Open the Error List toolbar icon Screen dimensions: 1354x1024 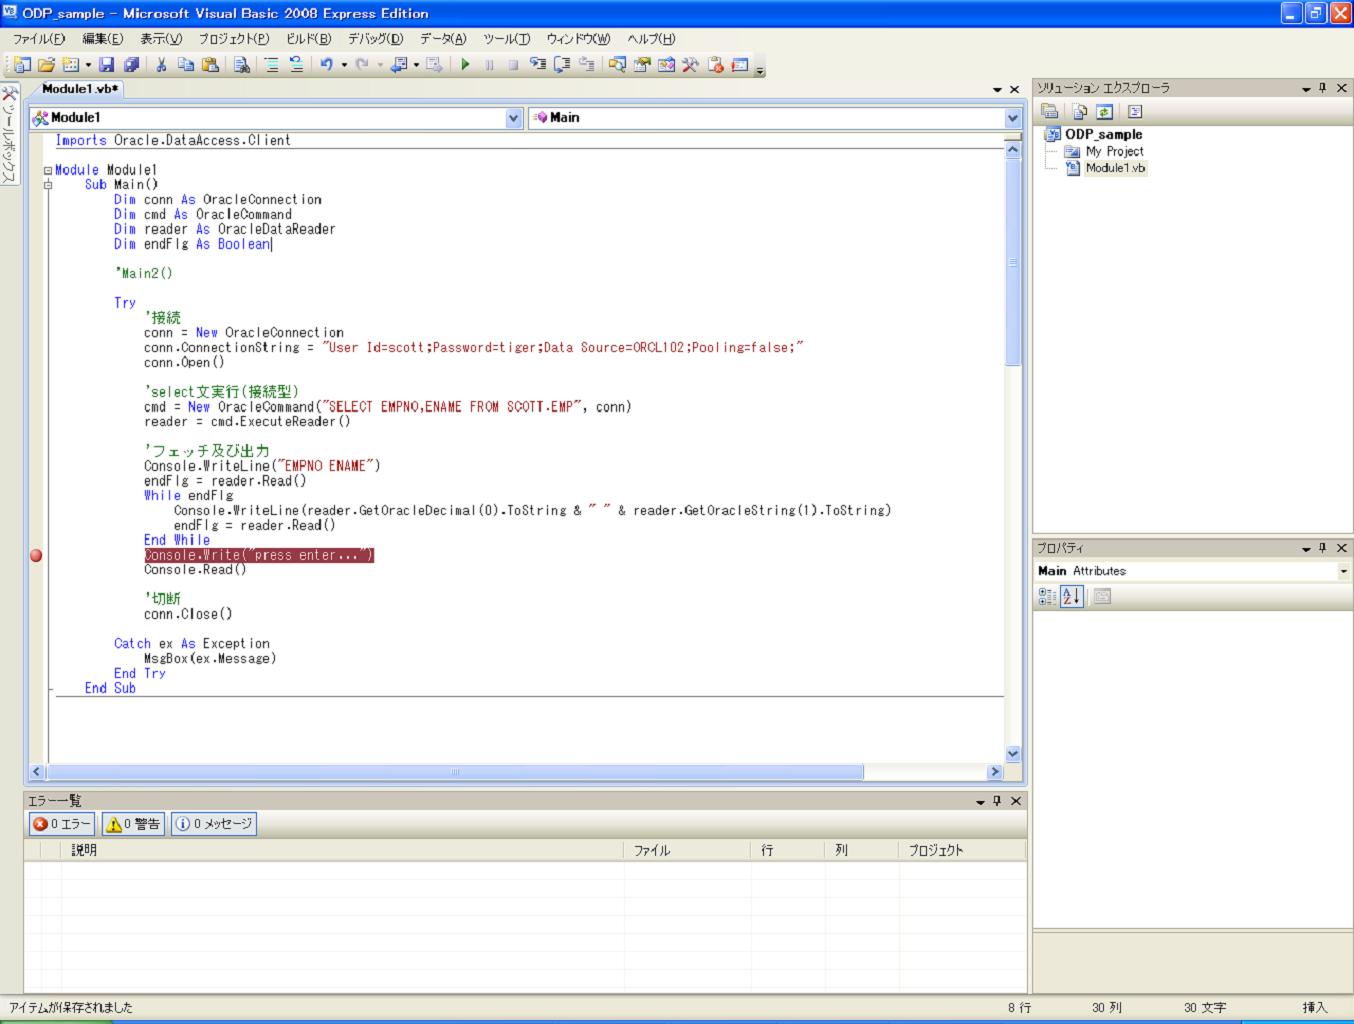(x=715, y=65)
